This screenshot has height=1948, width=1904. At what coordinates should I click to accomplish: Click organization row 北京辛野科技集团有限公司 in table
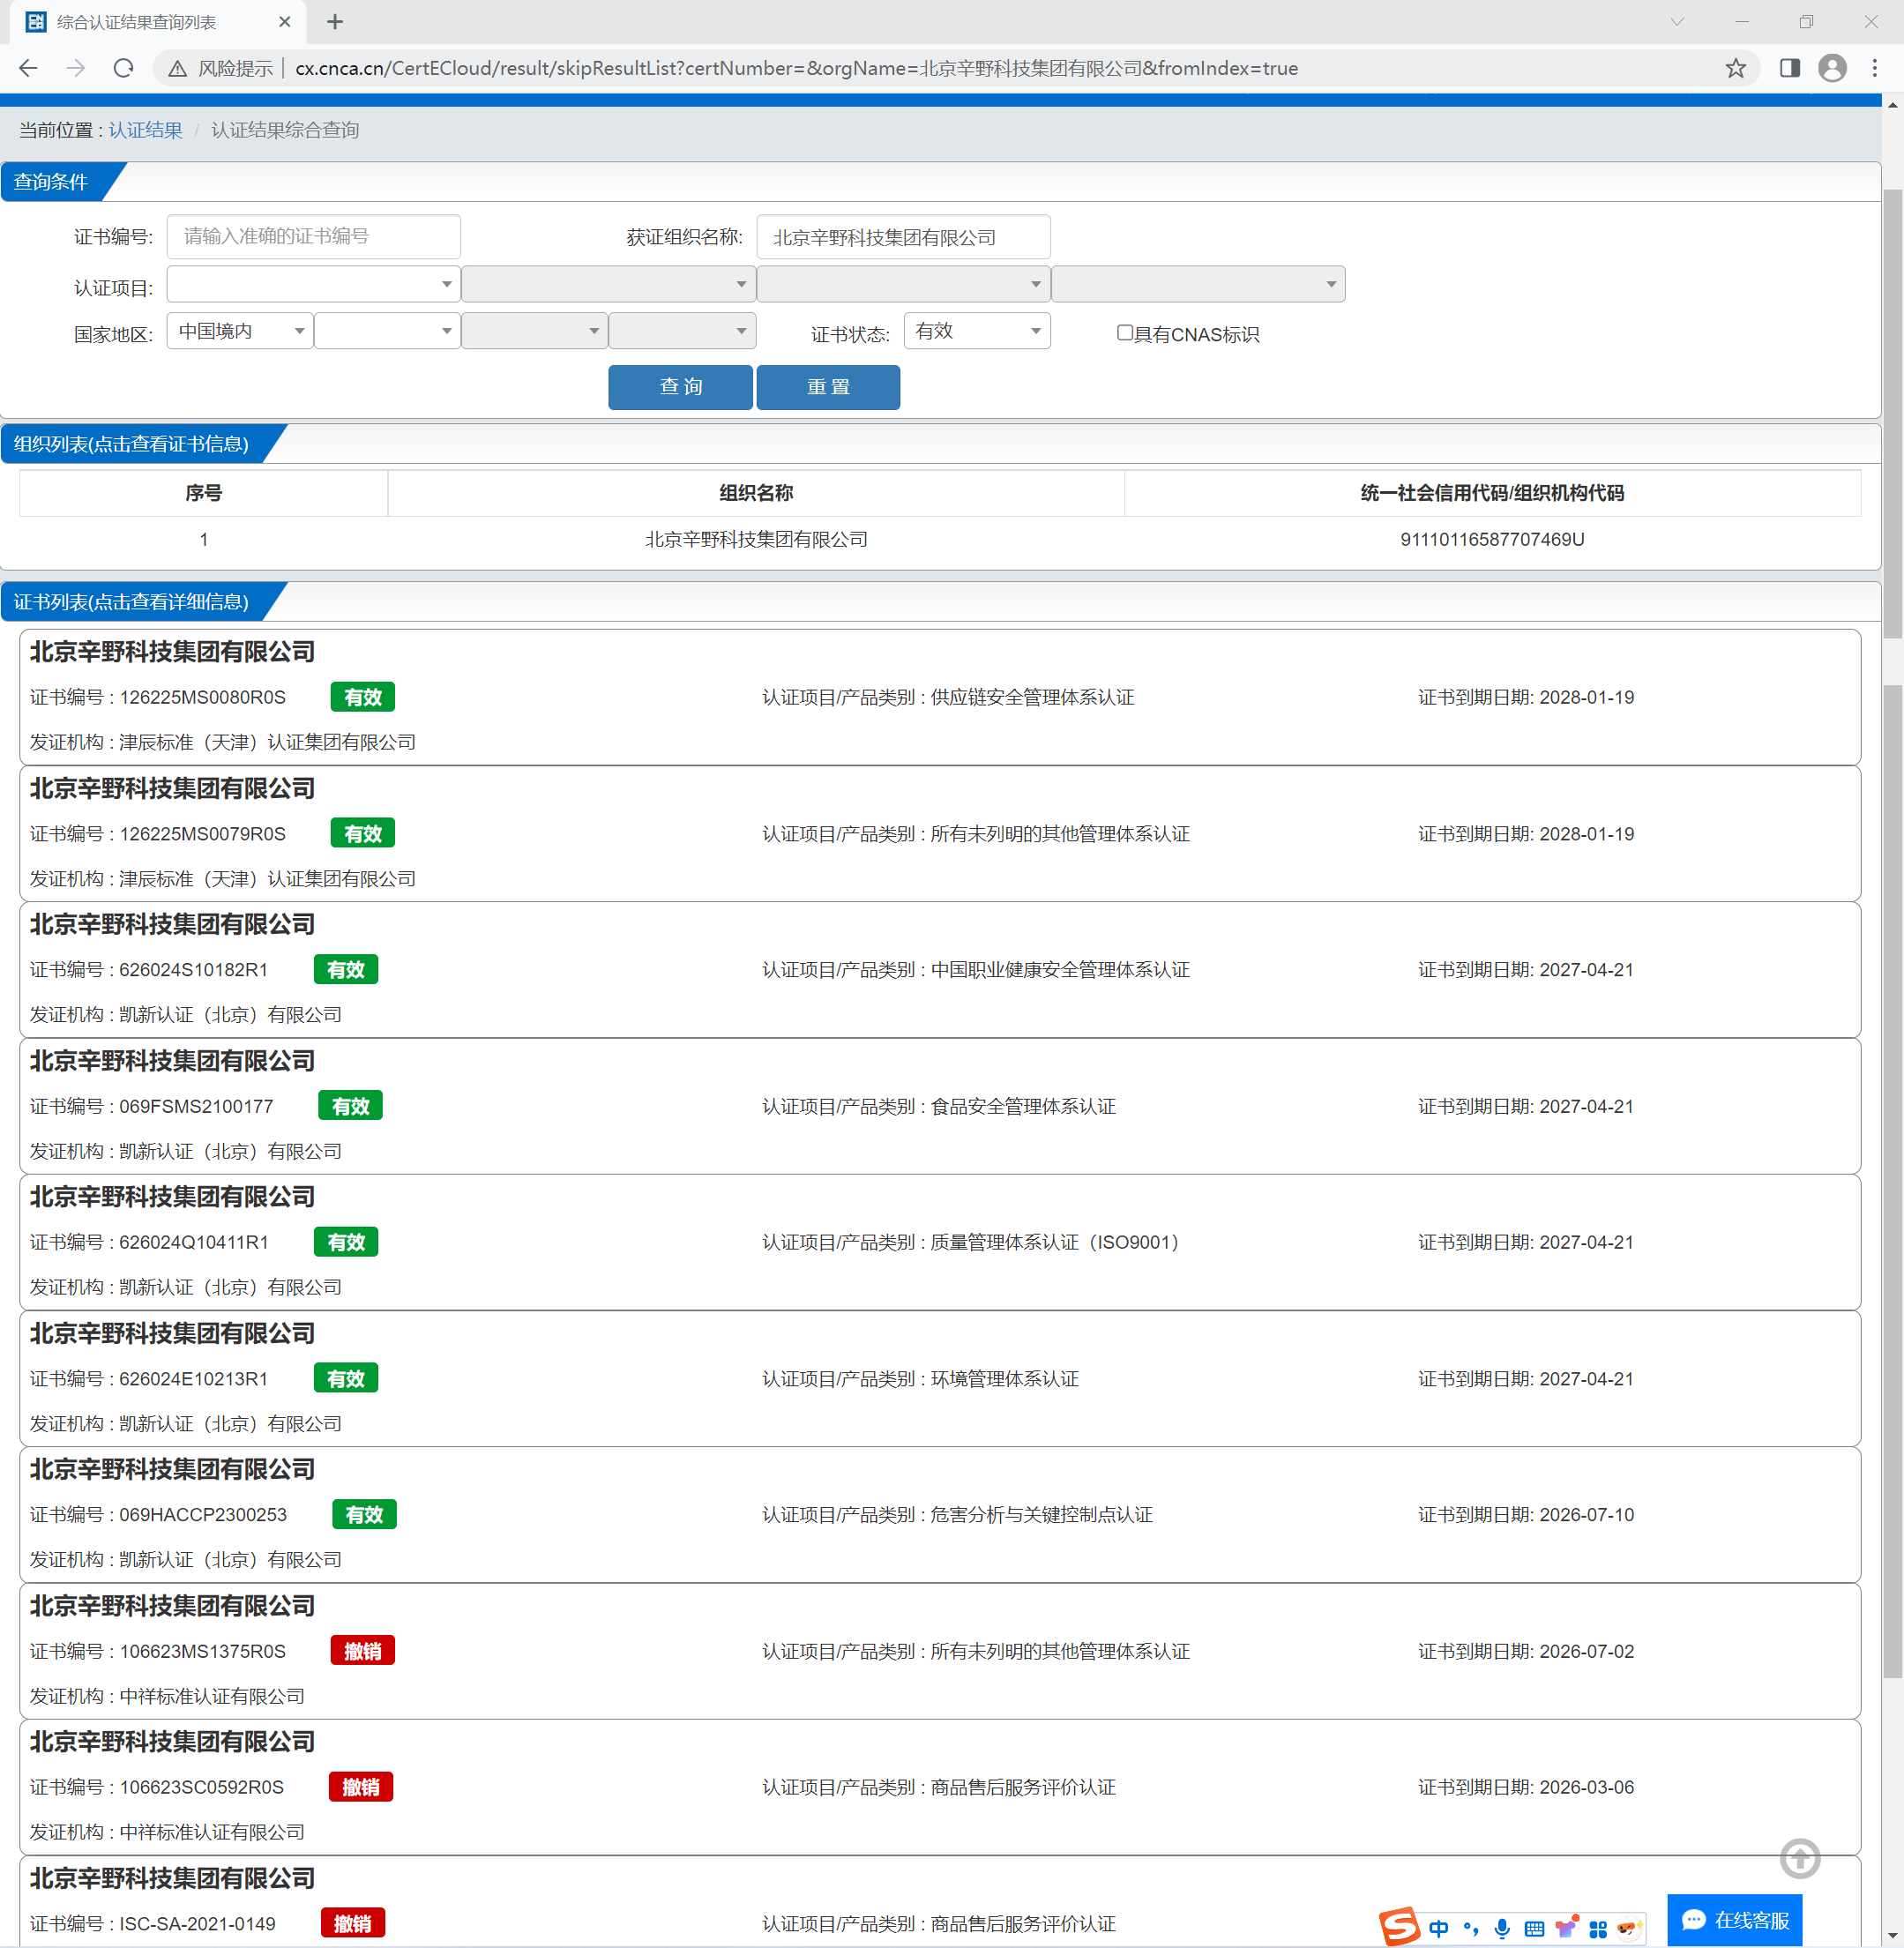[756, 540]
